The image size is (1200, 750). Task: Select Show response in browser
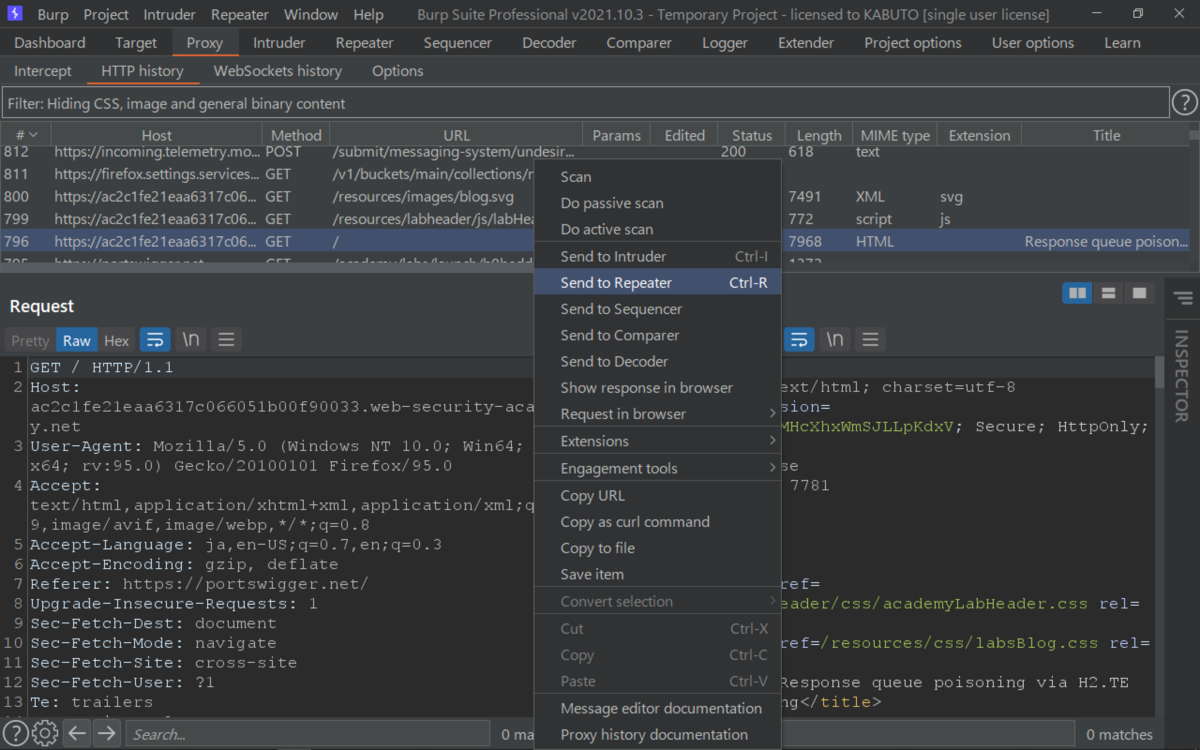[x=657, y=388]
